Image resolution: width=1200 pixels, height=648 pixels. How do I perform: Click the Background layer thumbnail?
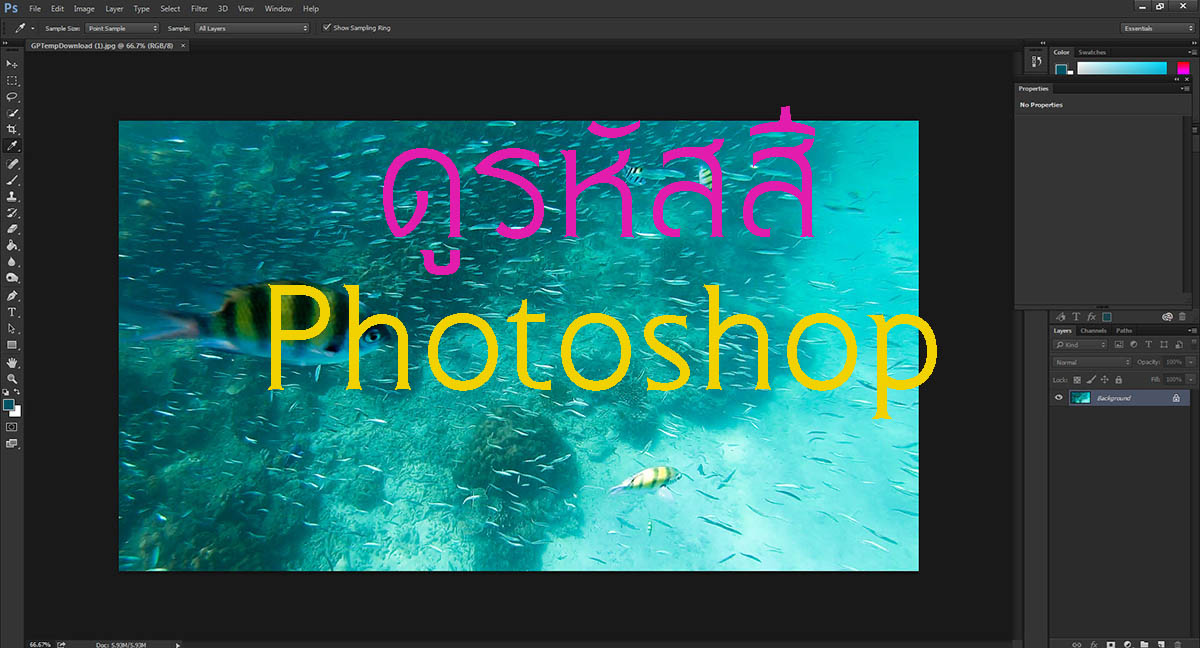(1080, 398)
